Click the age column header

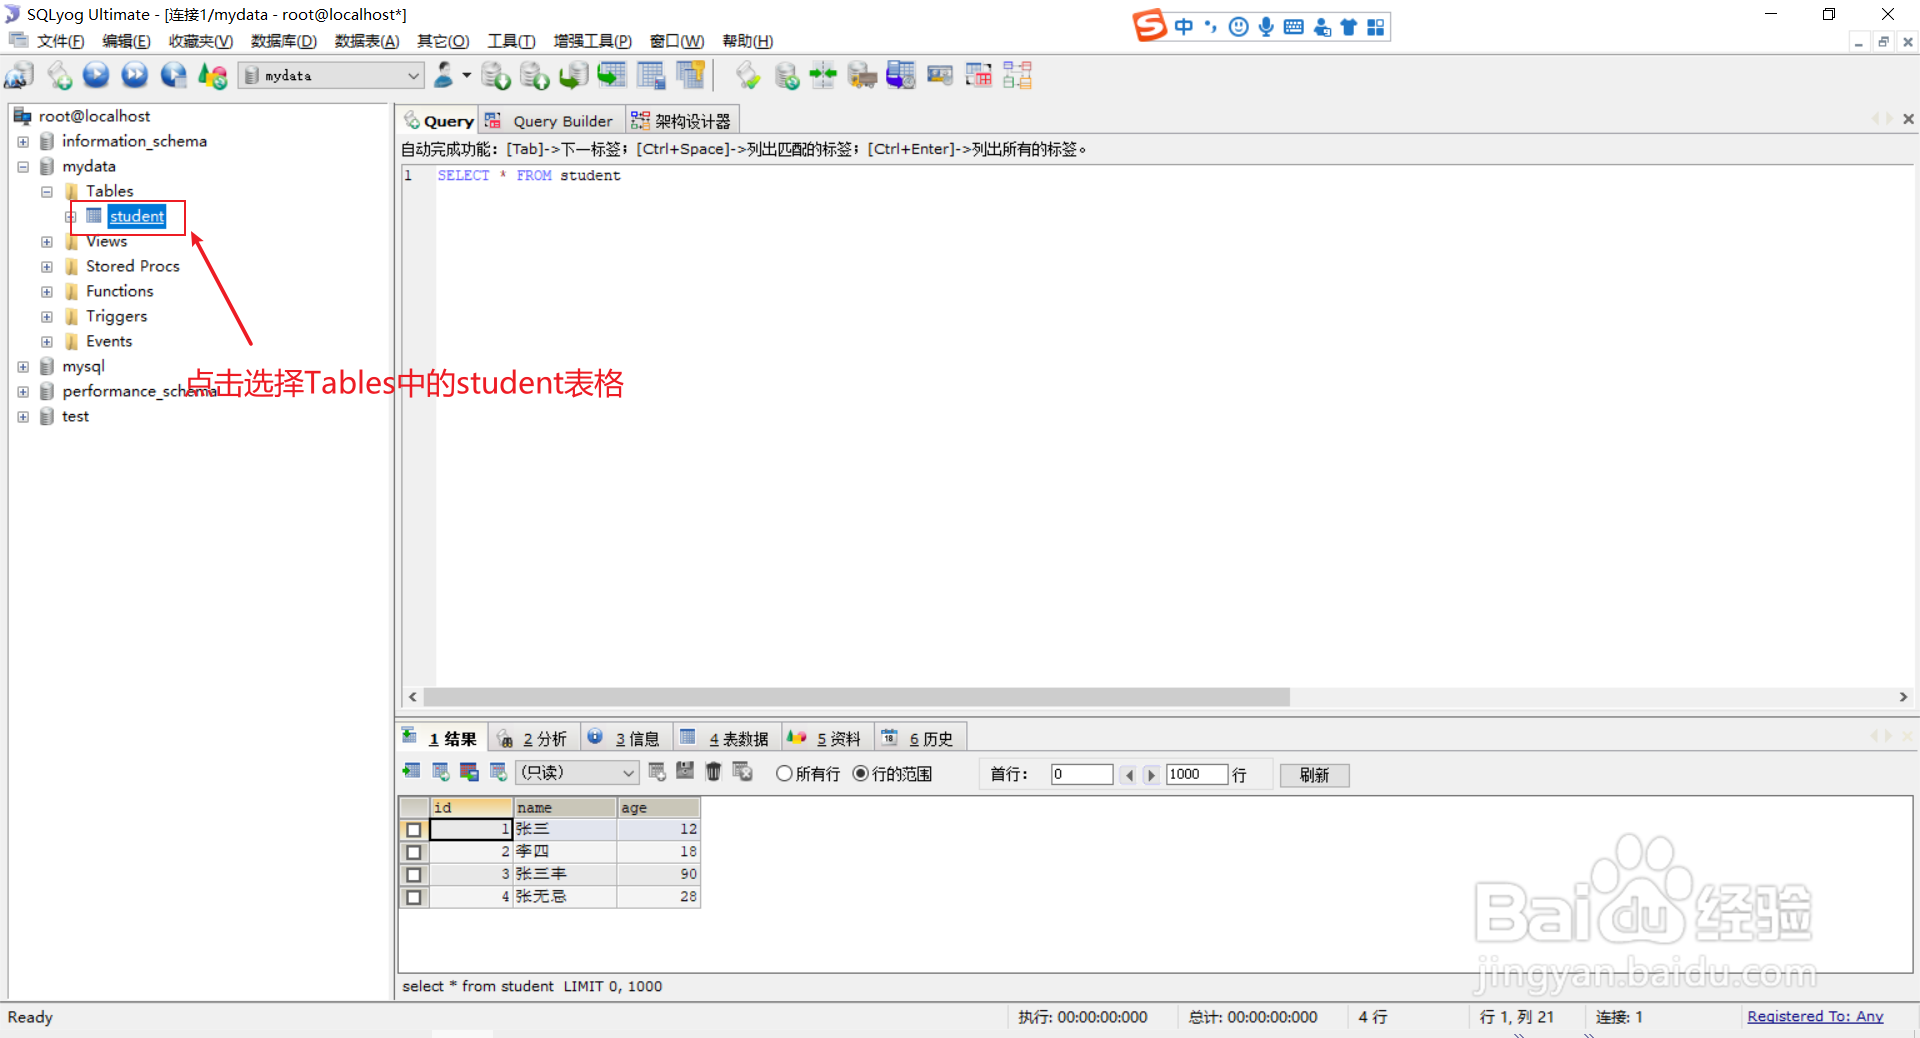click(x=658, y=807)
